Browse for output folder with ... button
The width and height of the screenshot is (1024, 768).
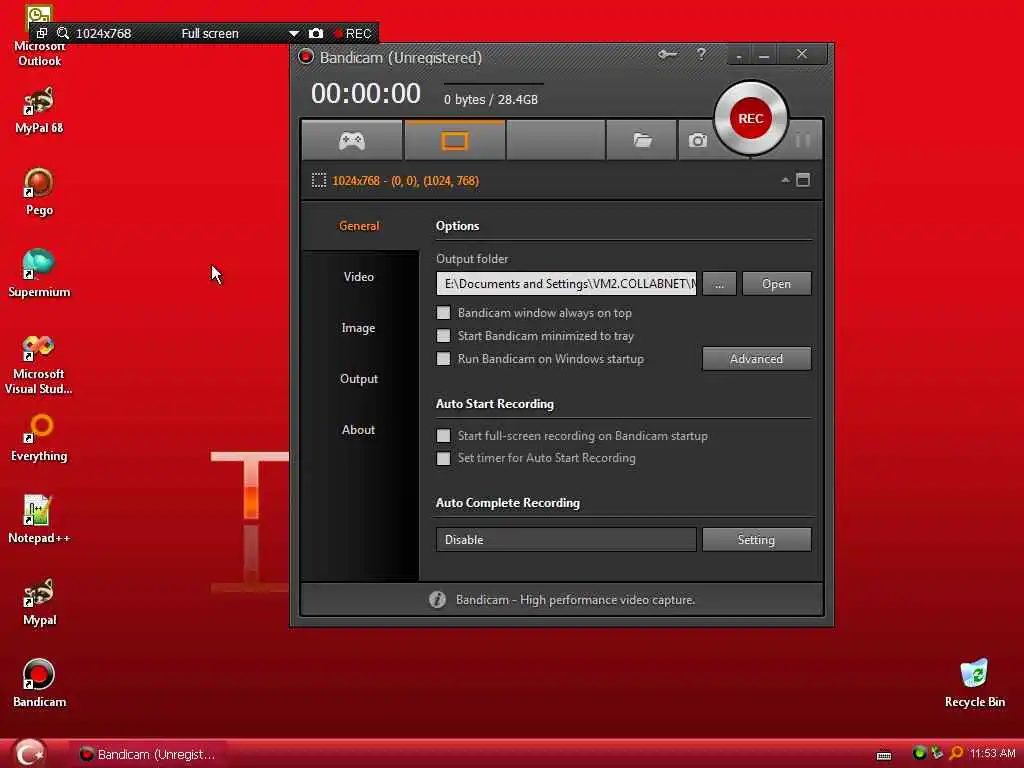(719, 283)
